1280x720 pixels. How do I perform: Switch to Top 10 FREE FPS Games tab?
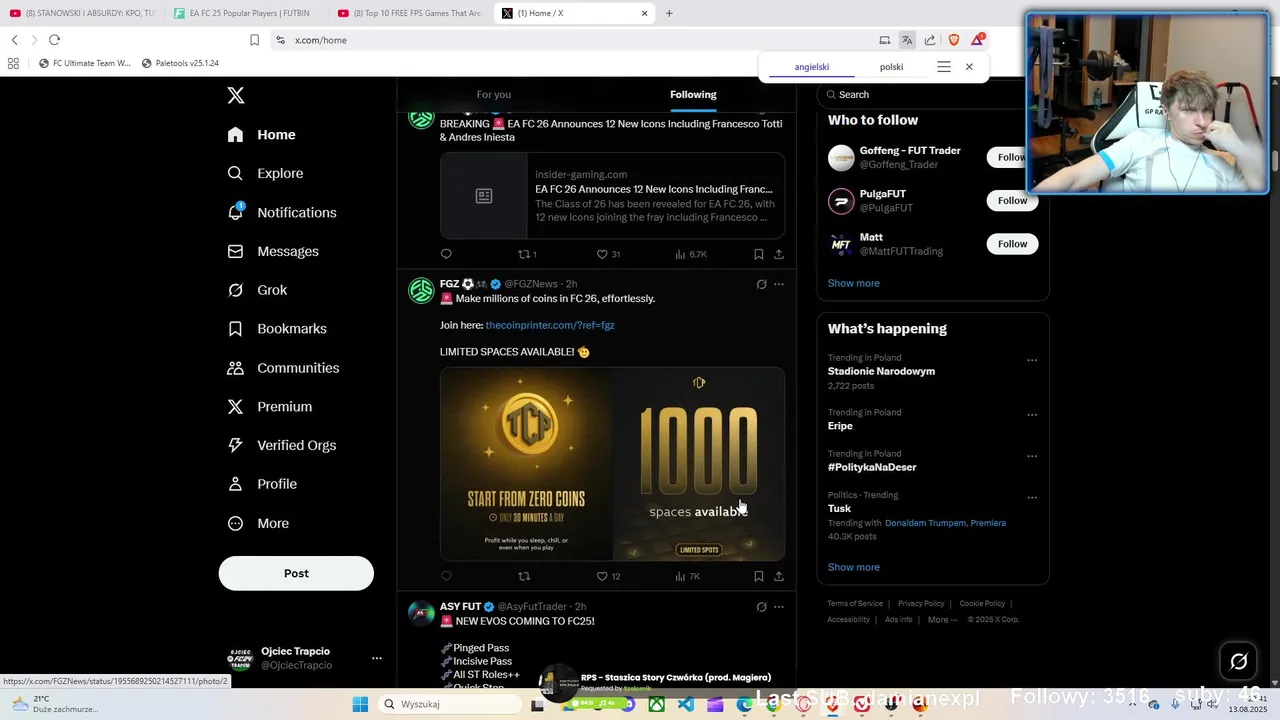tap(411, 13)
